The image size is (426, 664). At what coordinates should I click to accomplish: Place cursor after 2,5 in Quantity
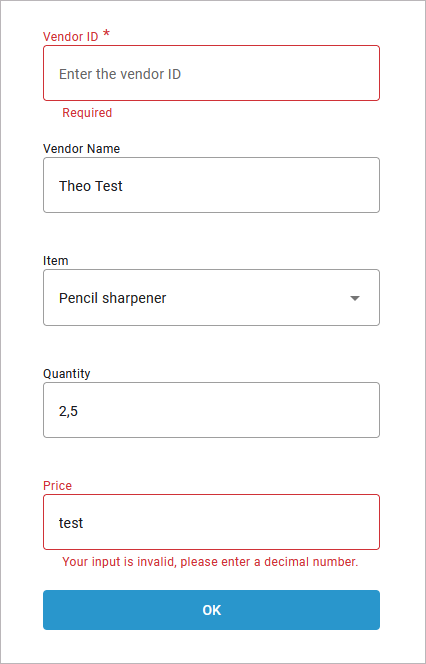(x=79, y=411)
